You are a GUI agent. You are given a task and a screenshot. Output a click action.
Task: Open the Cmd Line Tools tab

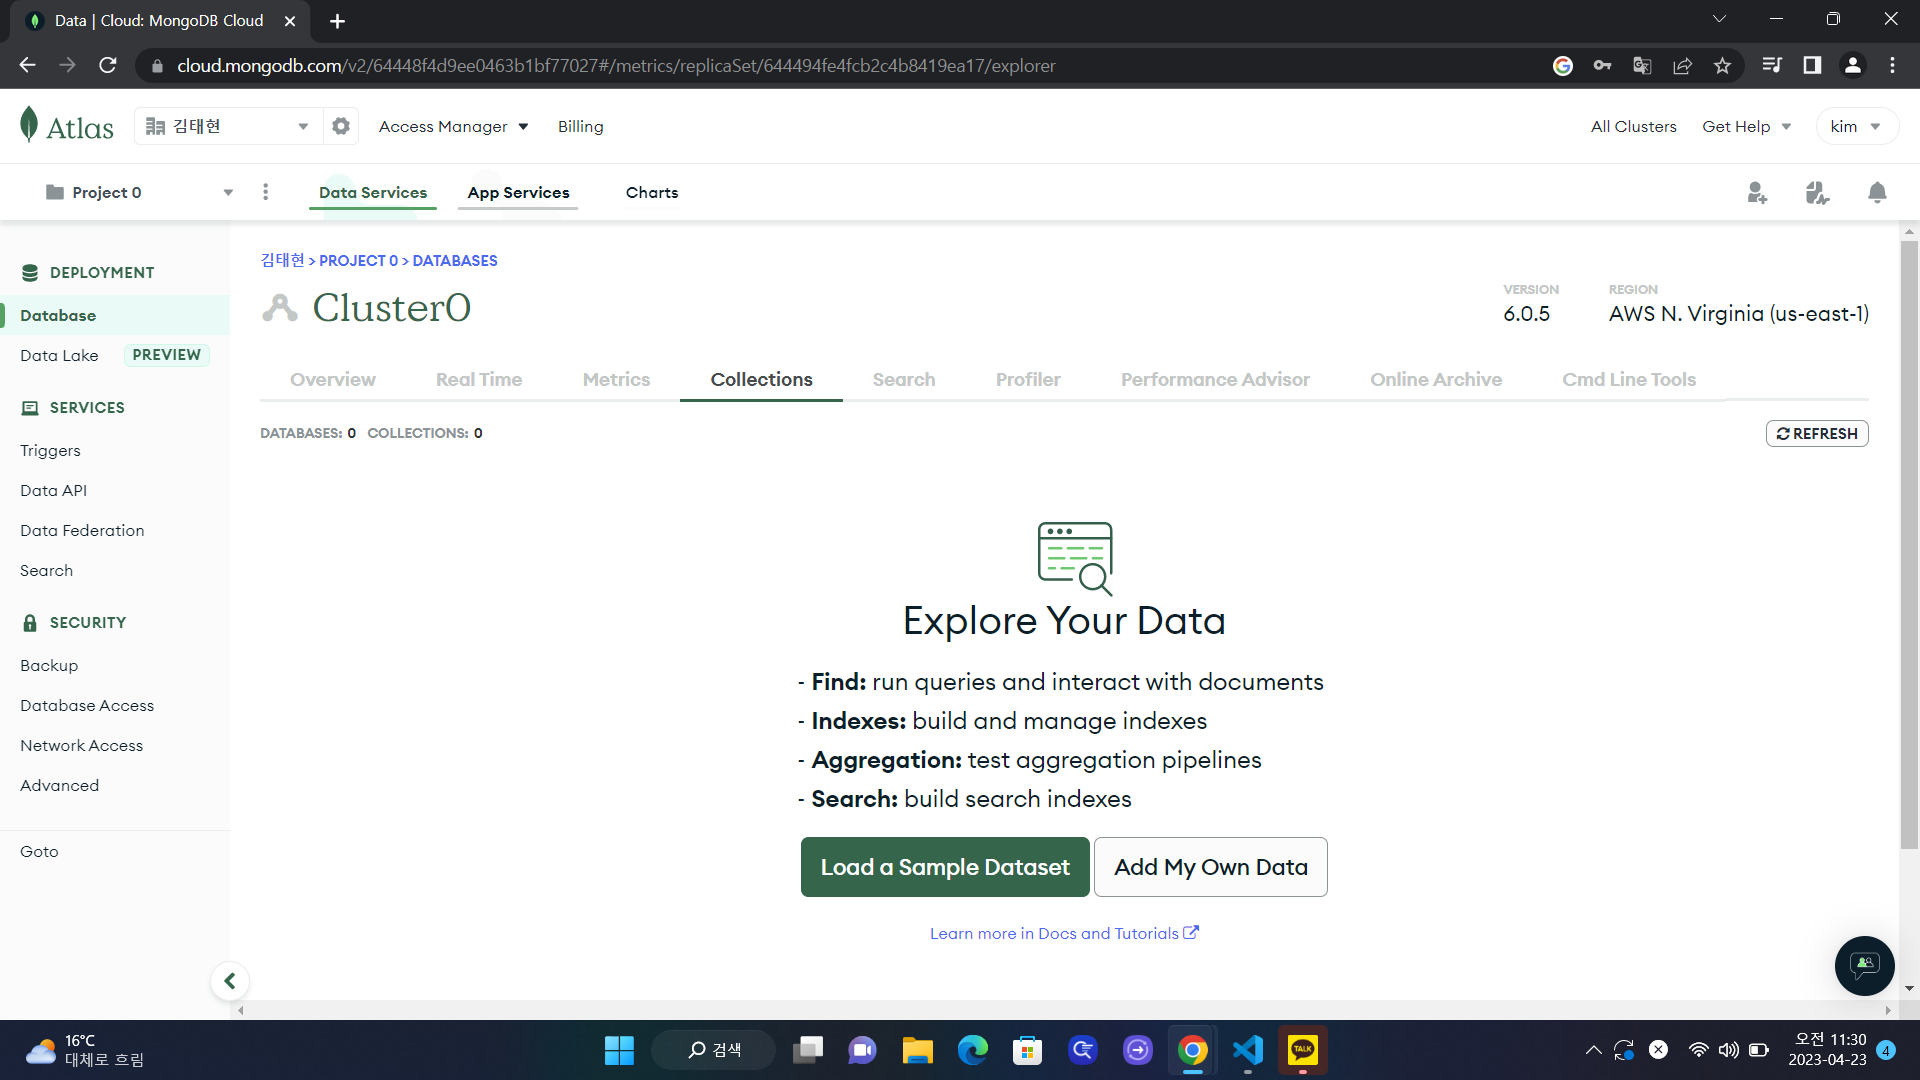pyautogui.click(x=1629, y=379)
